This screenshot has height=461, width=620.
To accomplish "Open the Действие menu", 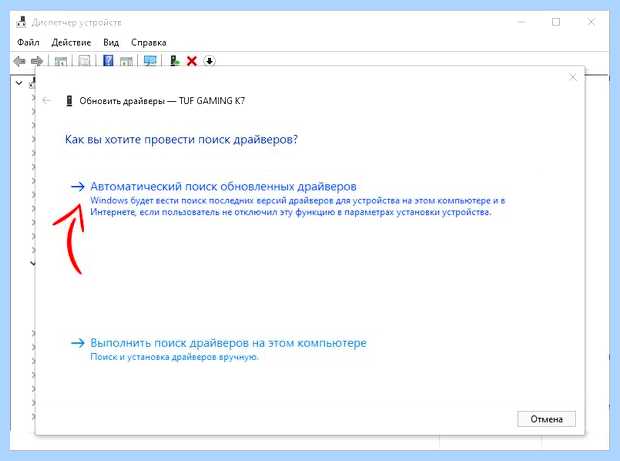I will (71, 42).
